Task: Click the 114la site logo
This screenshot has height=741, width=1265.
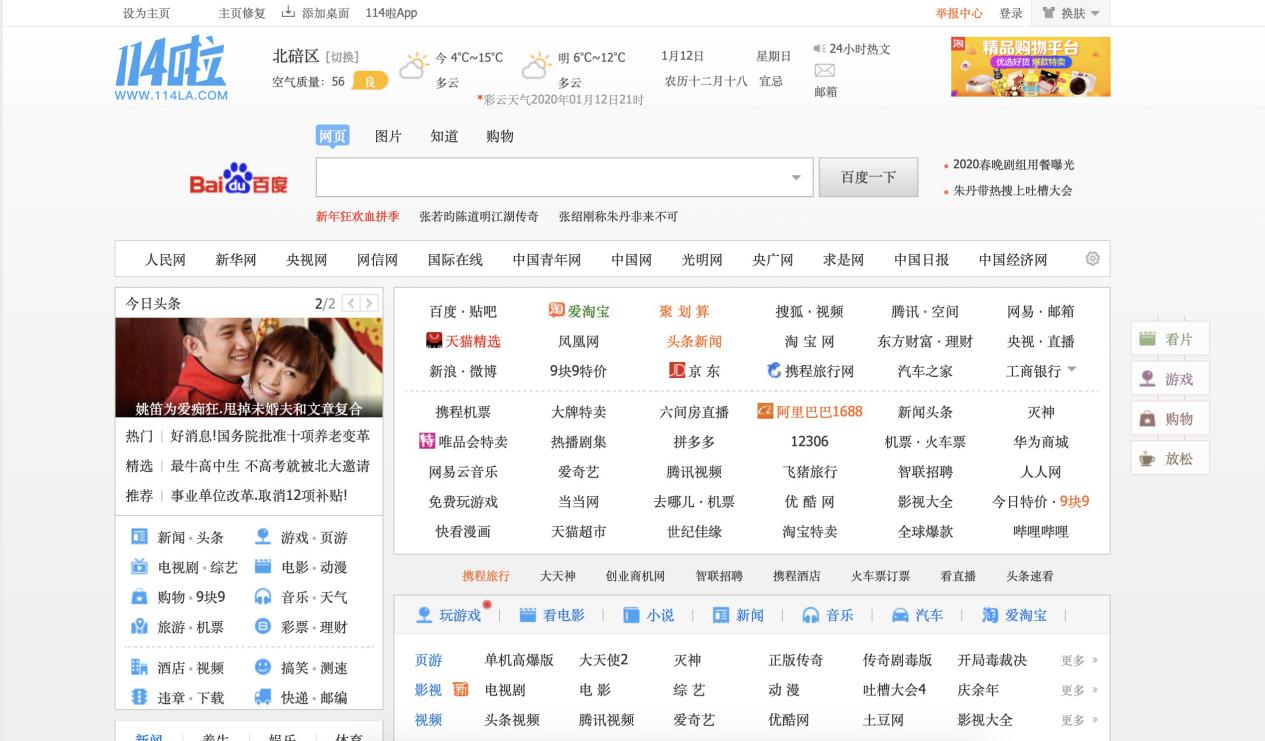Action: (x=171, y=71)
